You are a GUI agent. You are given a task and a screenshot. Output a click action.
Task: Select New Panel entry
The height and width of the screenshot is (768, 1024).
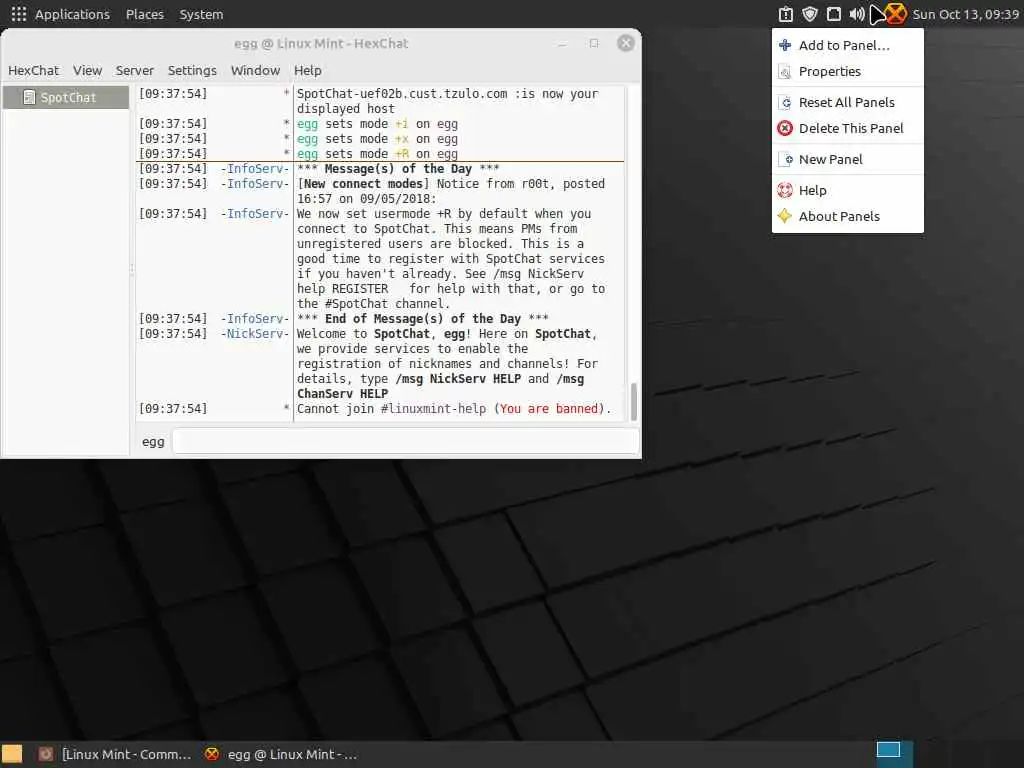[x=848, y=159]
